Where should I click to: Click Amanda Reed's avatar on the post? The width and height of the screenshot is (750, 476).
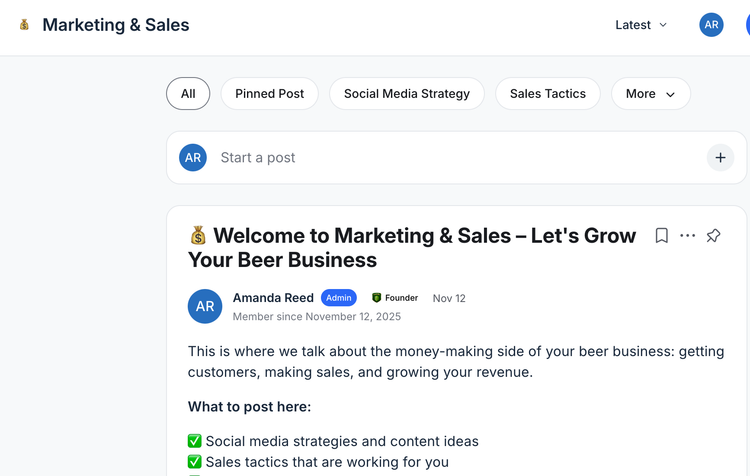tap(205, 307)
